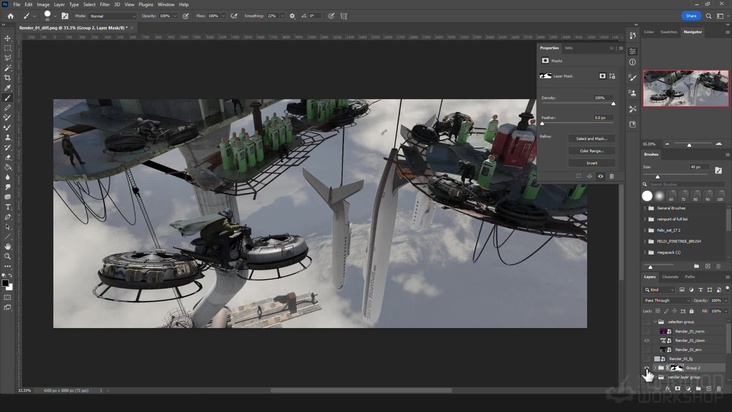Select the Hand tool
732x412 pixels.
tap(7, 246)
